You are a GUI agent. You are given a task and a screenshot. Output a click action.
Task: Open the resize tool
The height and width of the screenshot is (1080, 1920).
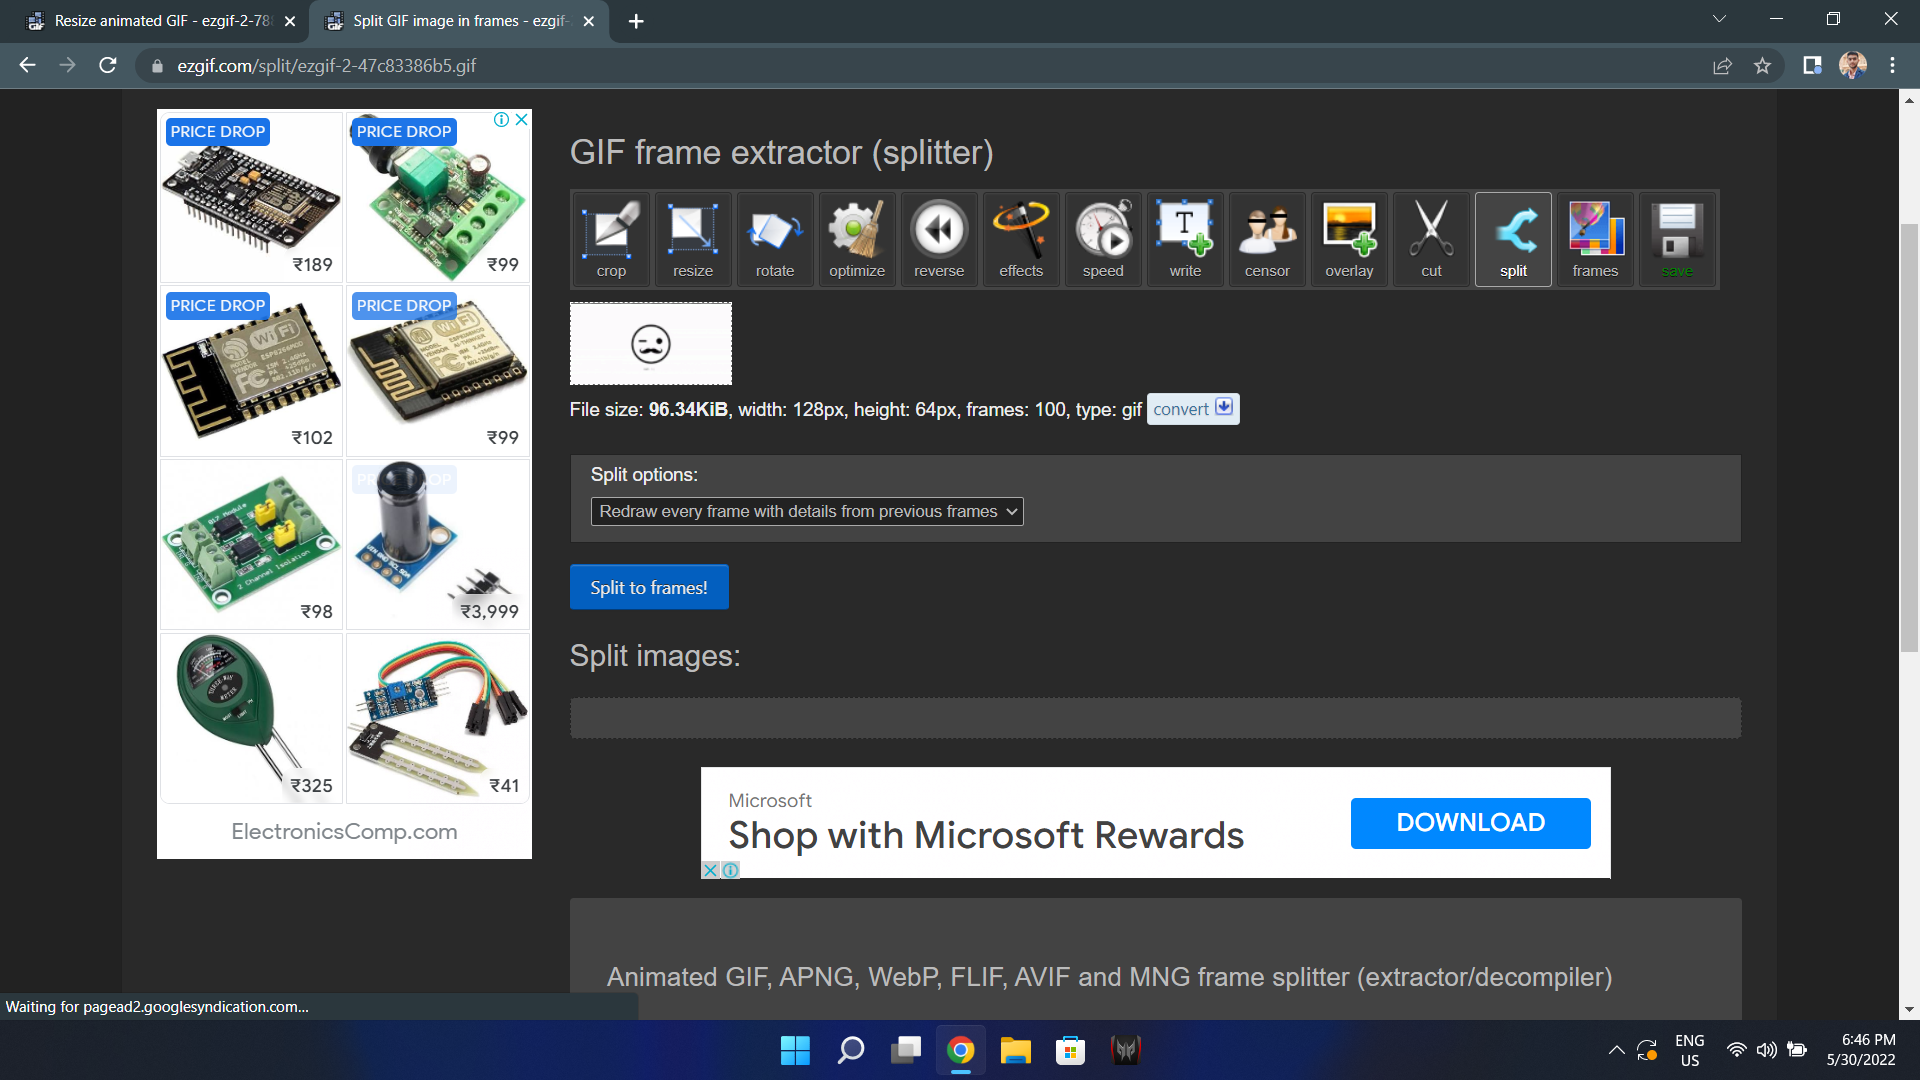click(692, 239)
